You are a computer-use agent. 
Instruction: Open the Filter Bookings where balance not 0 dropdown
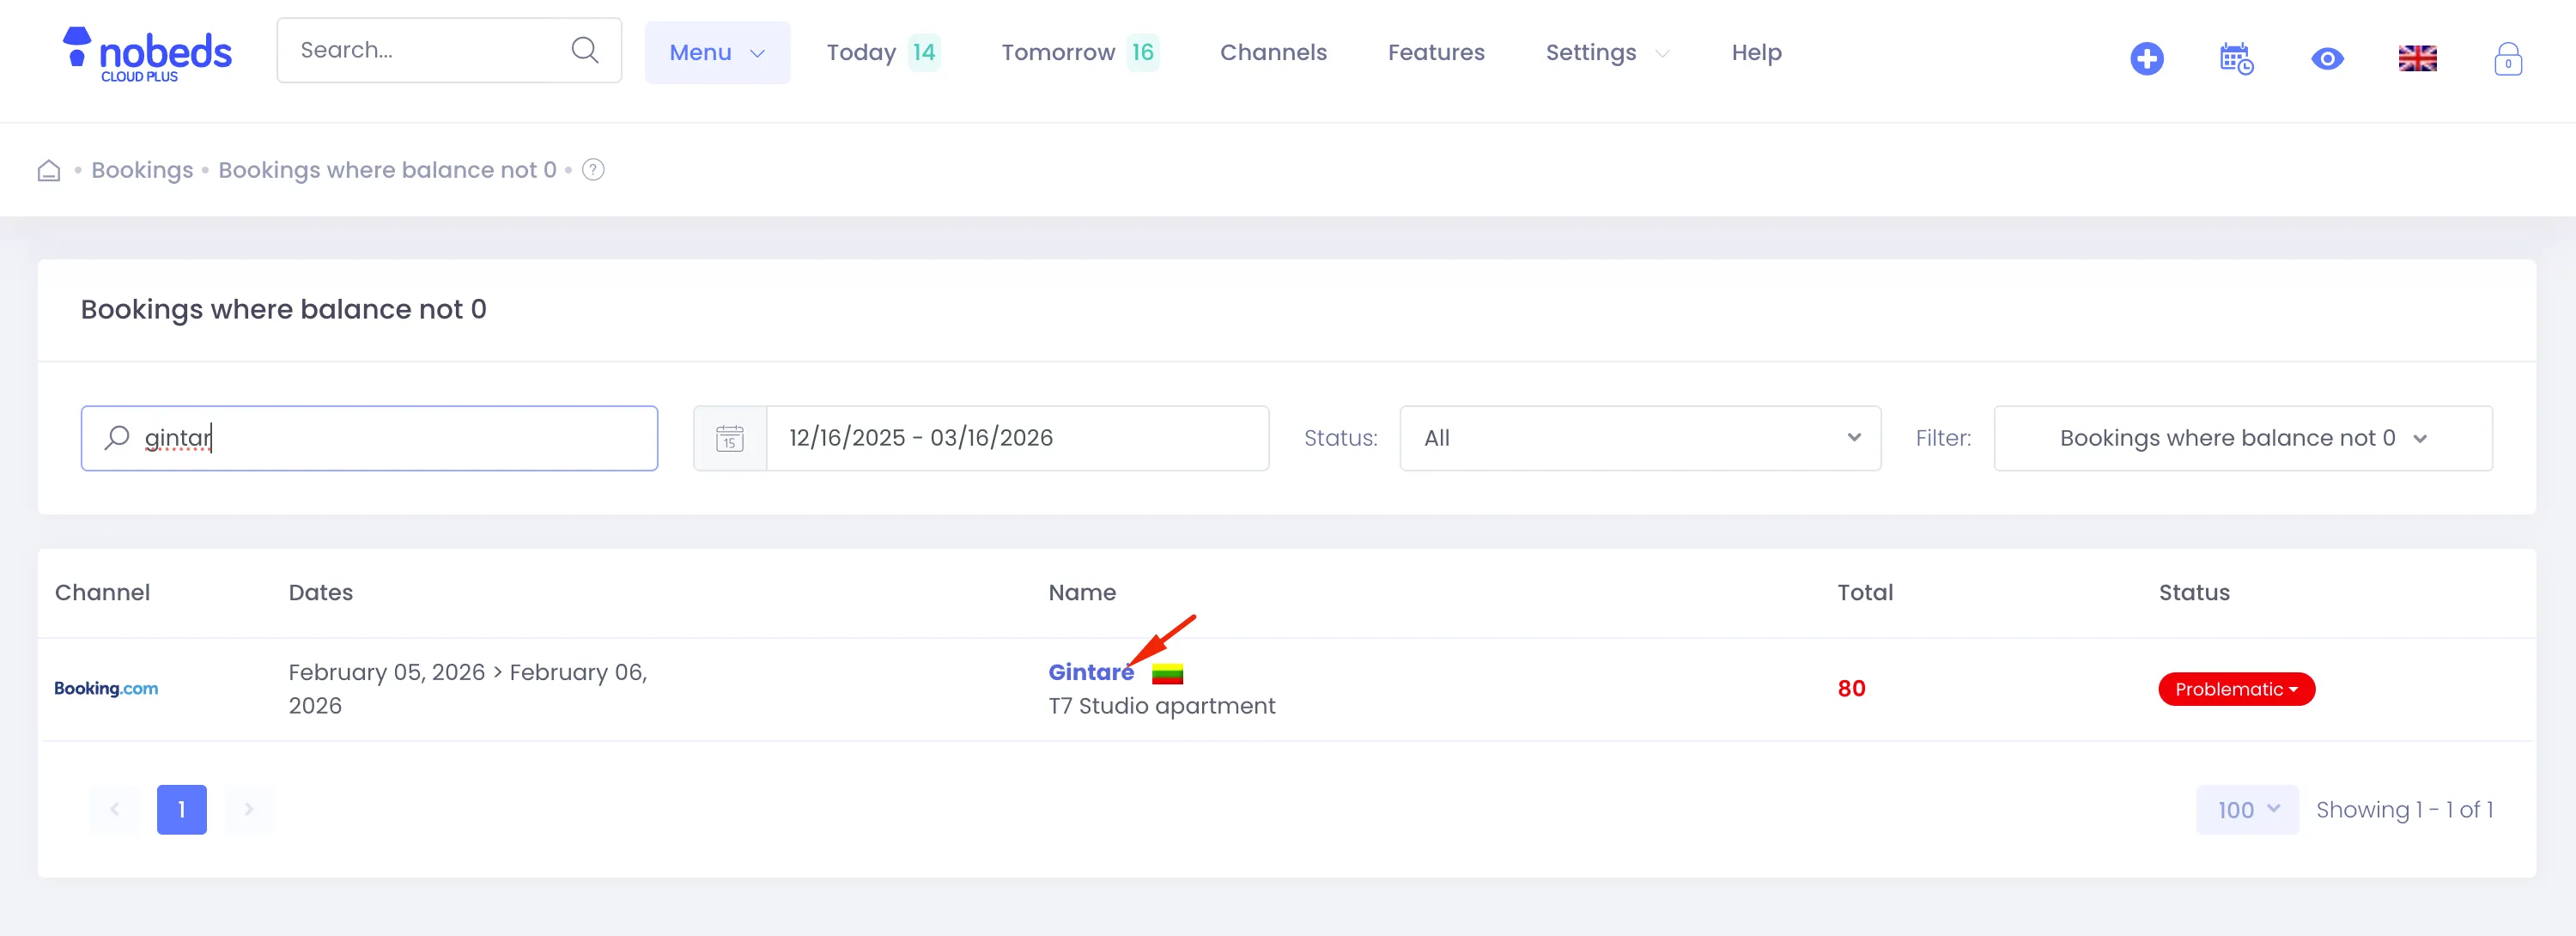tap(2242, 438)
